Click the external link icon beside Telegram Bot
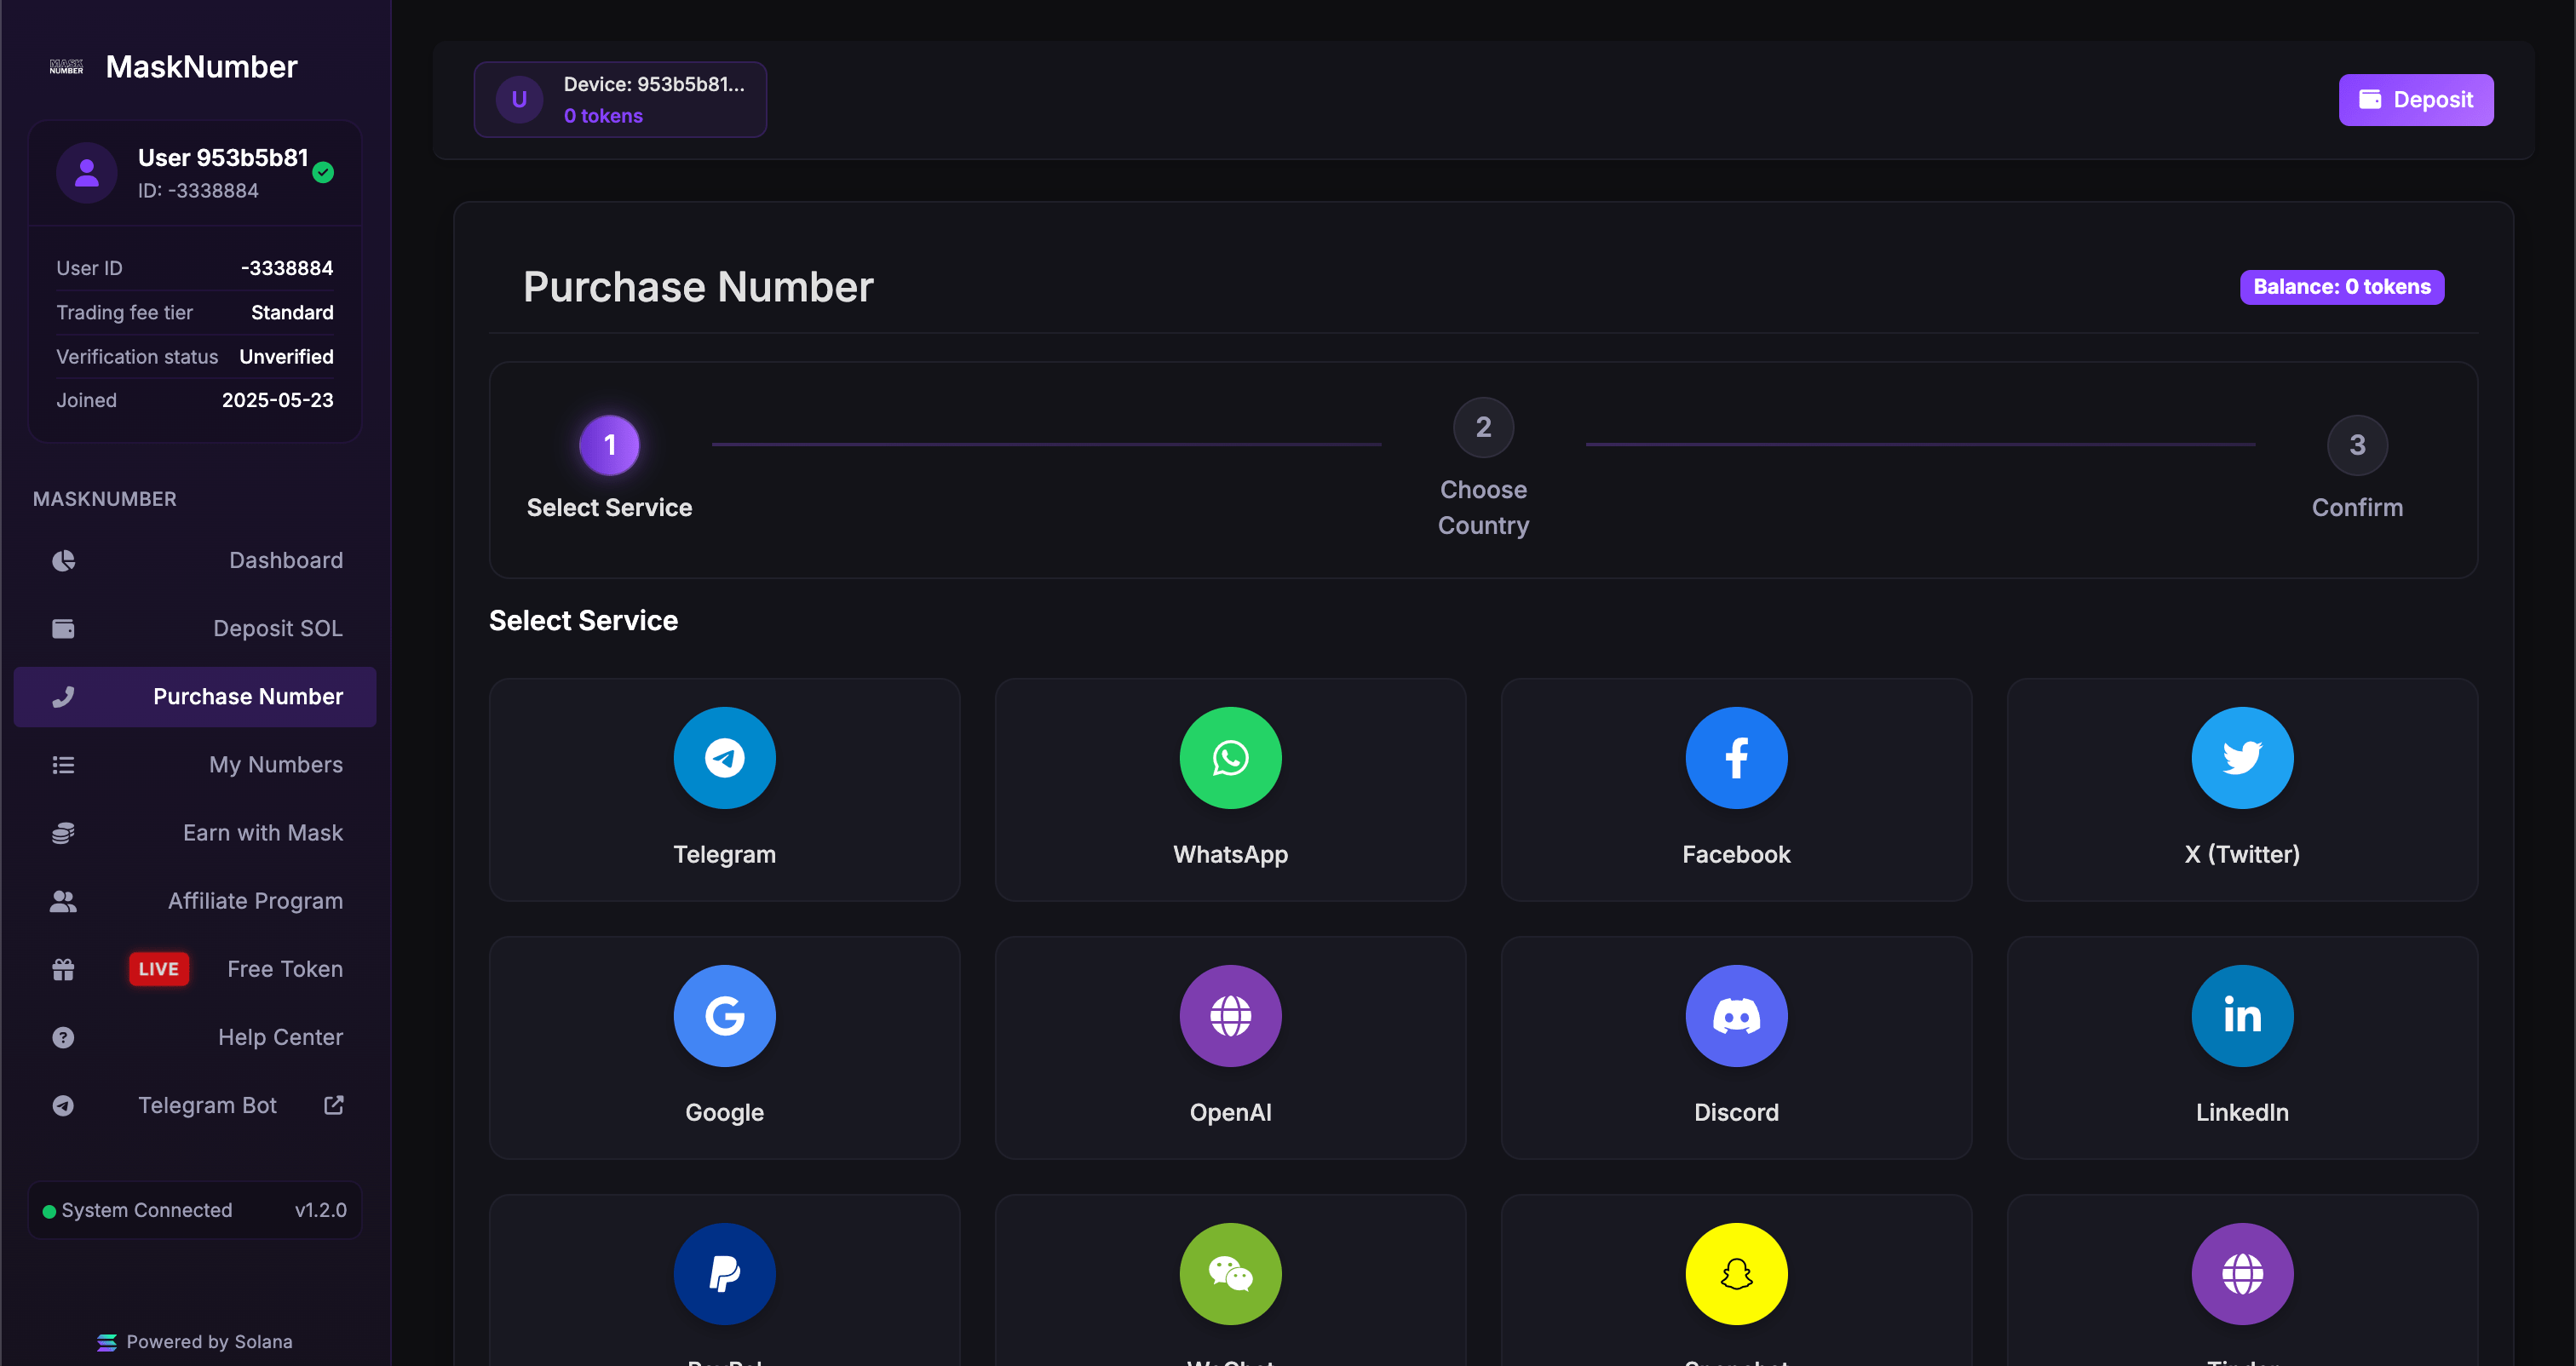Viewport: 2576px width, 1366px height. tap(334, 1104)
